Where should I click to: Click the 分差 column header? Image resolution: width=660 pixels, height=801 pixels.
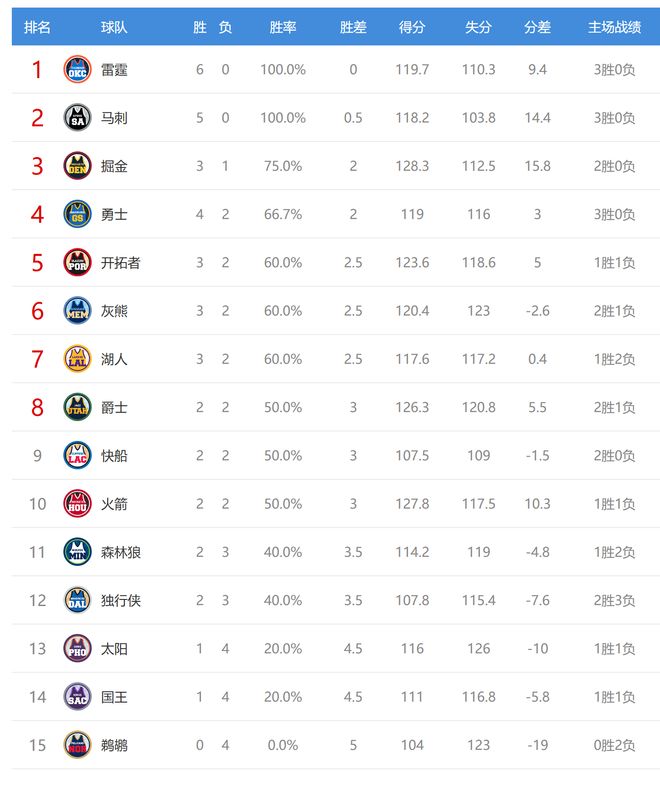click(x=538, y=28)
